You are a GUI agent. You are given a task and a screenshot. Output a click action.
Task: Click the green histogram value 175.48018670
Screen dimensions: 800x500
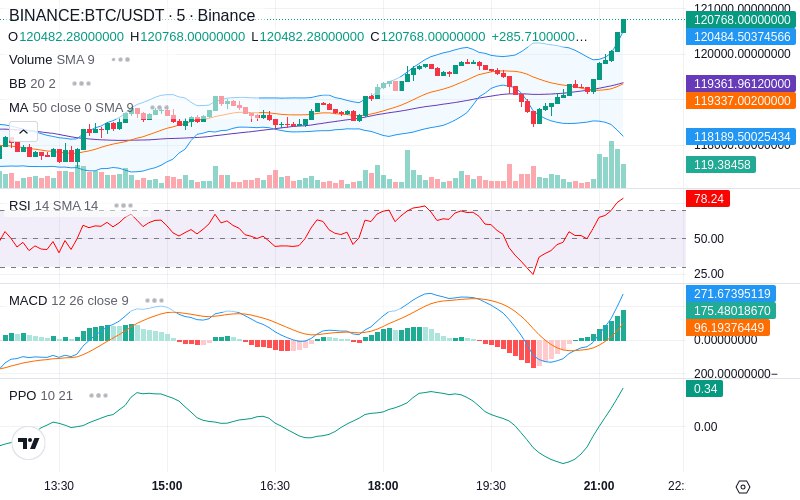tap(731, 311)
